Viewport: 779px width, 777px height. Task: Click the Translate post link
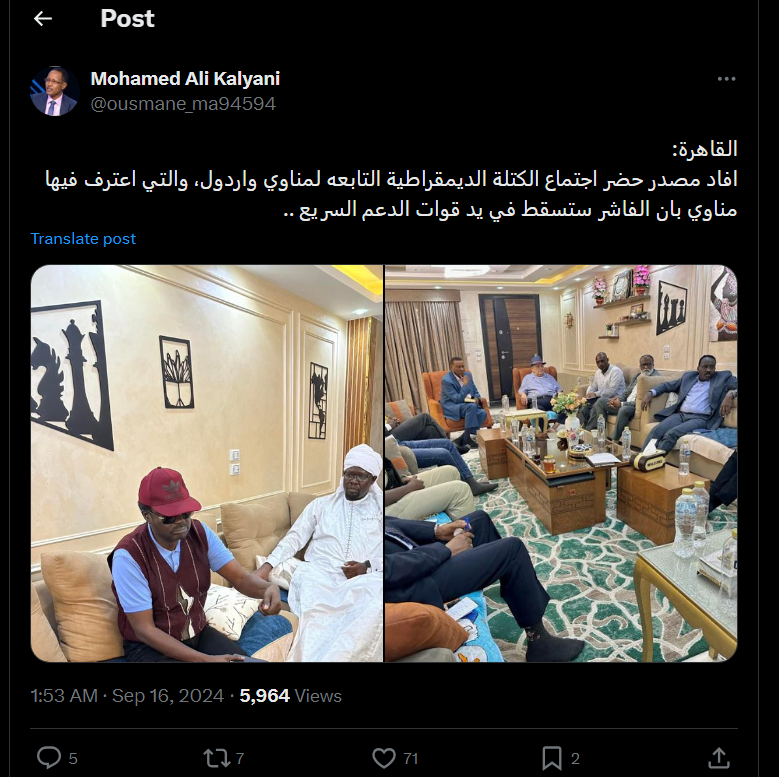coord(83,239)
